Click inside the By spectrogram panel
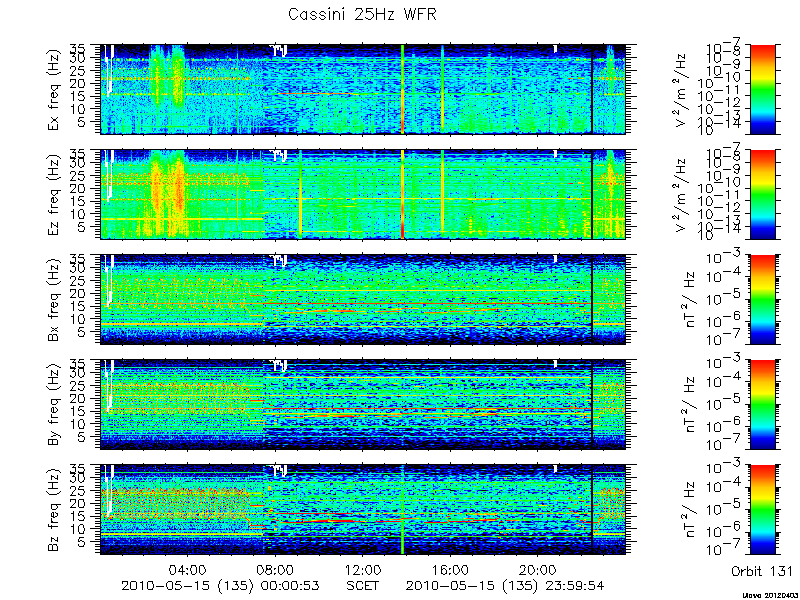The width and height of the screenshot is (800, 600). pos(363,405)
